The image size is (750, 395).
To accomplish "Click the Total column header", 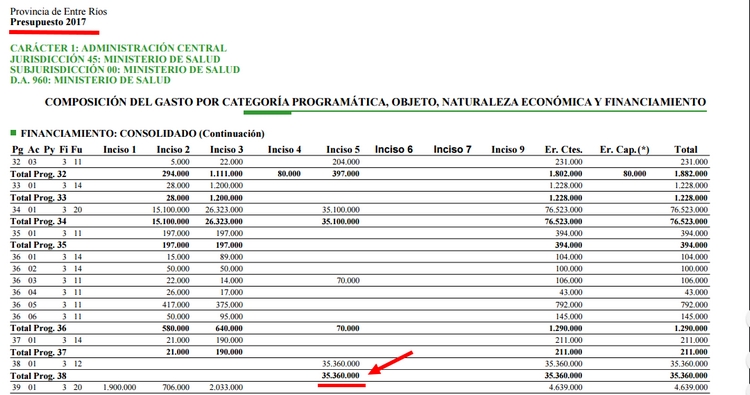I will click(686, 150).
